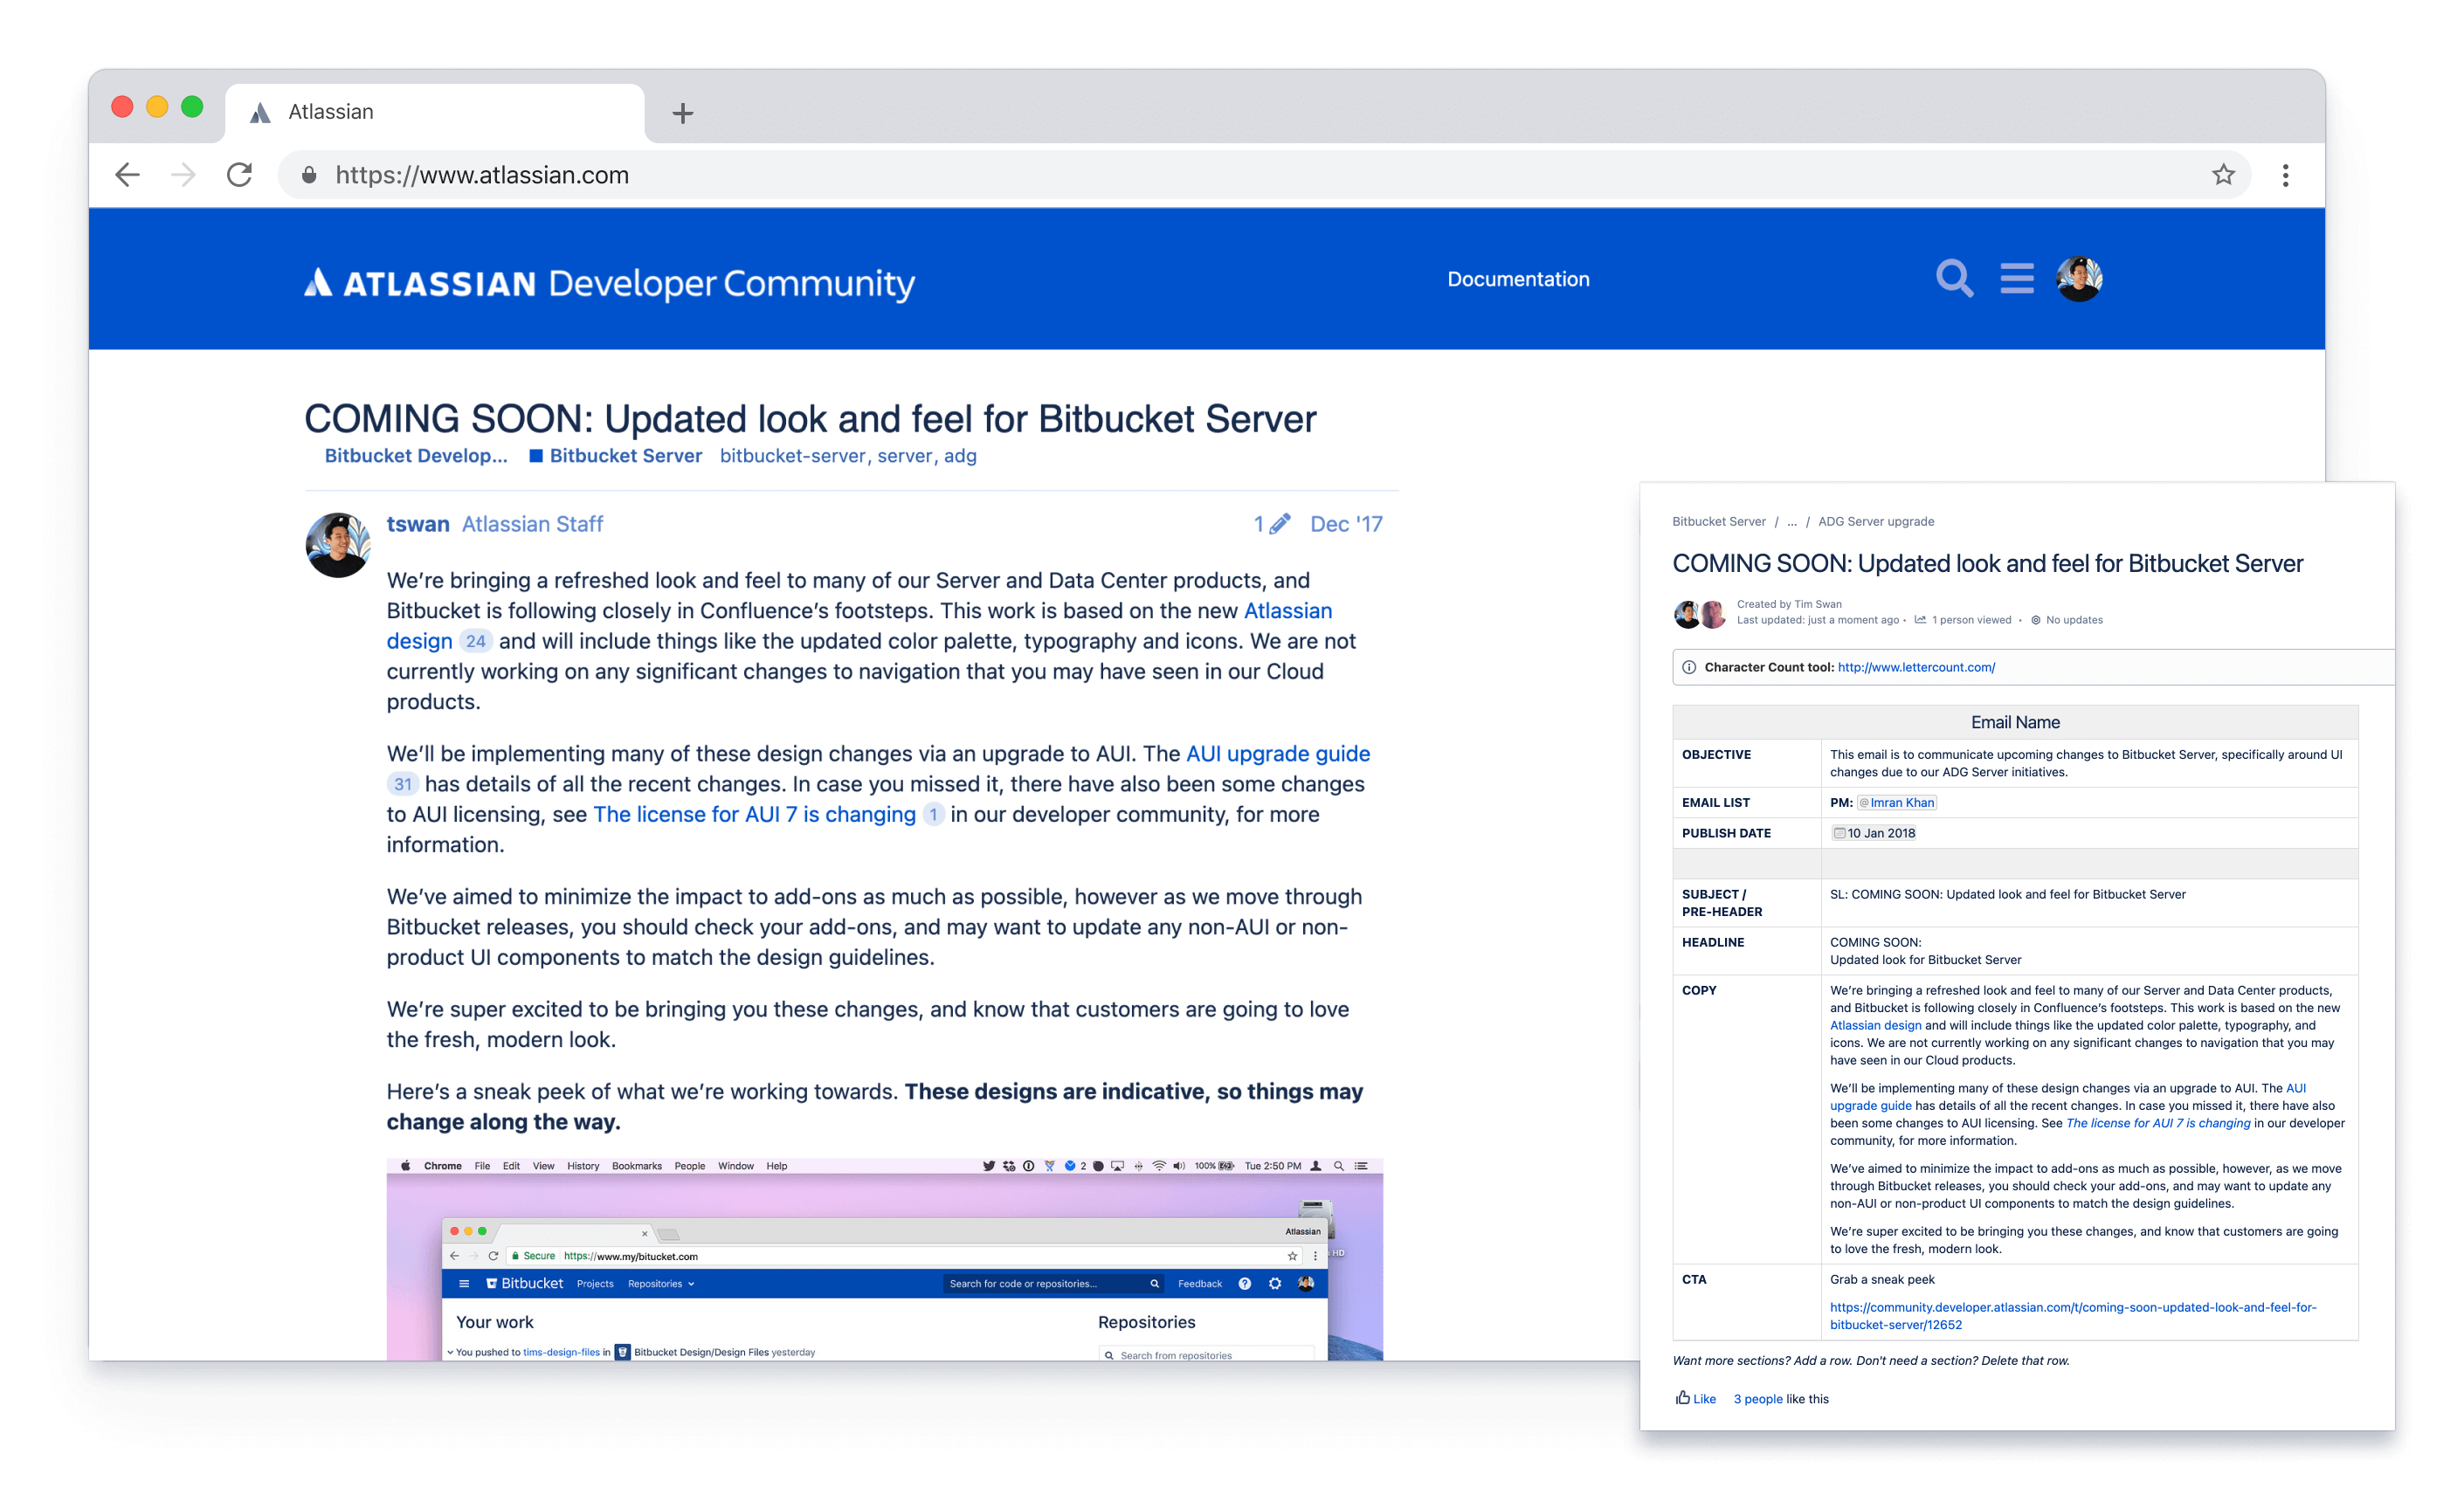Click the address bar URL field
Viewport: 2464px width, 1502px height.
(1200, 175)
